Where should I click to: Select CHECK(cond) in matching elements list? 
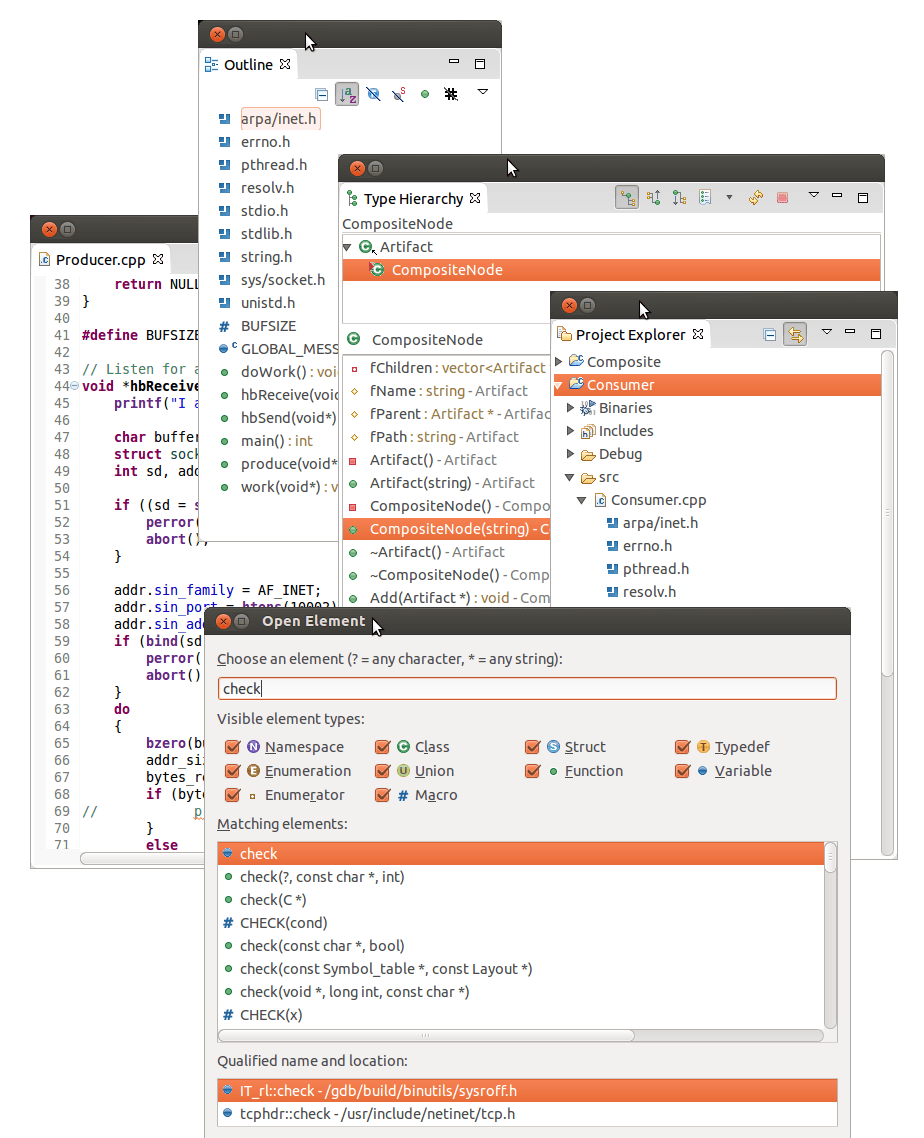(283, 923)
